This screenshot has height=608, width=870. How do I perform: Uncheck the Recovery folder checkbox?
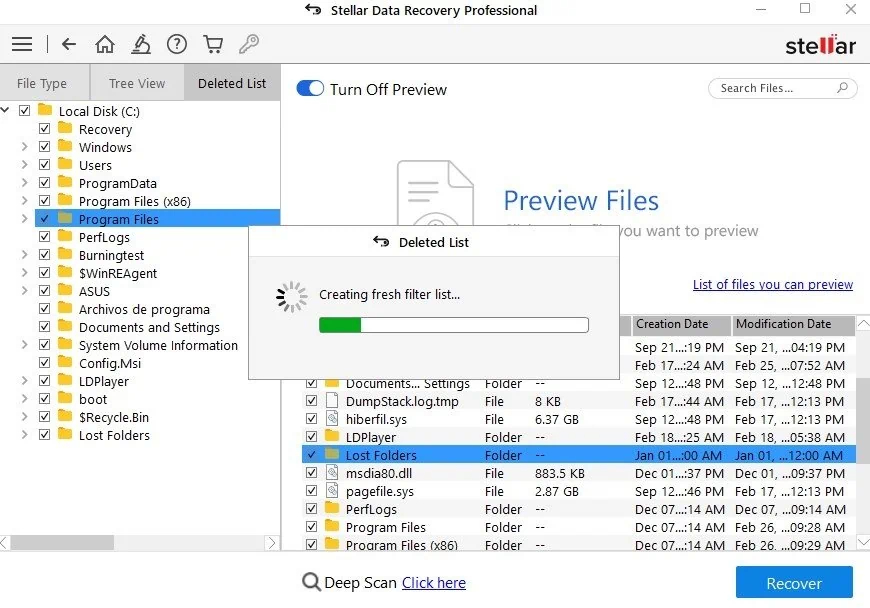click(45, 129)
